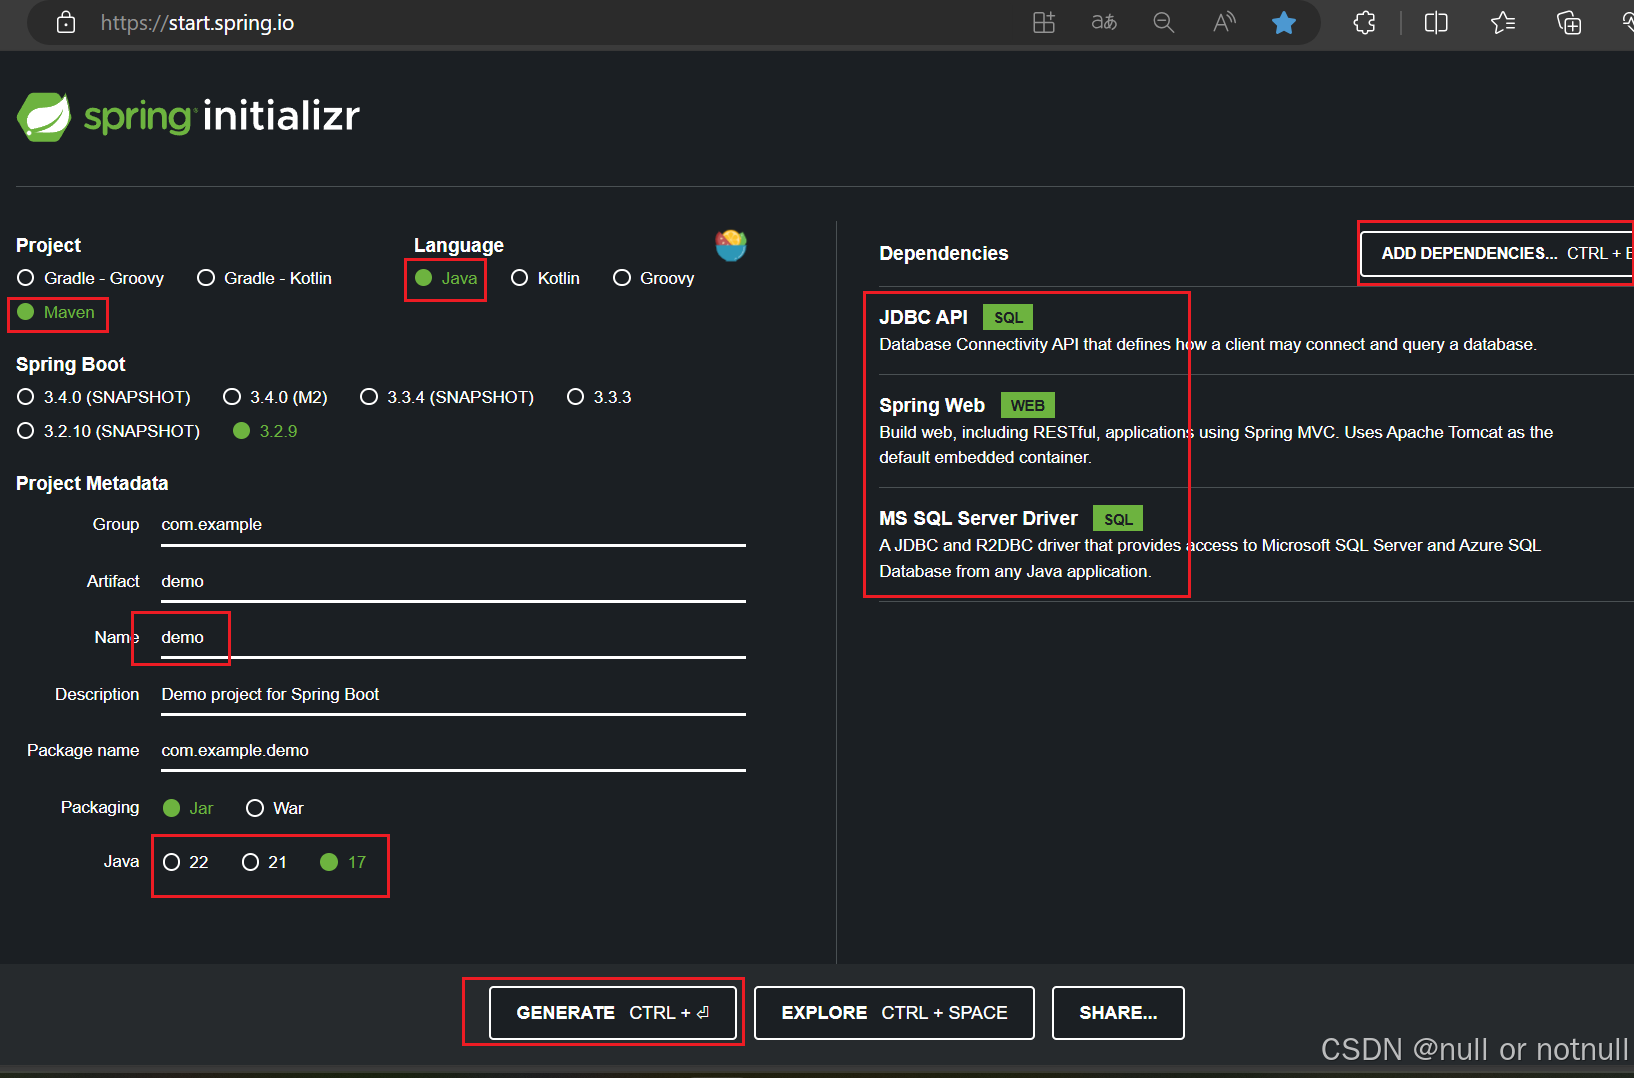Click the Description input field

[x=453, y=695]
